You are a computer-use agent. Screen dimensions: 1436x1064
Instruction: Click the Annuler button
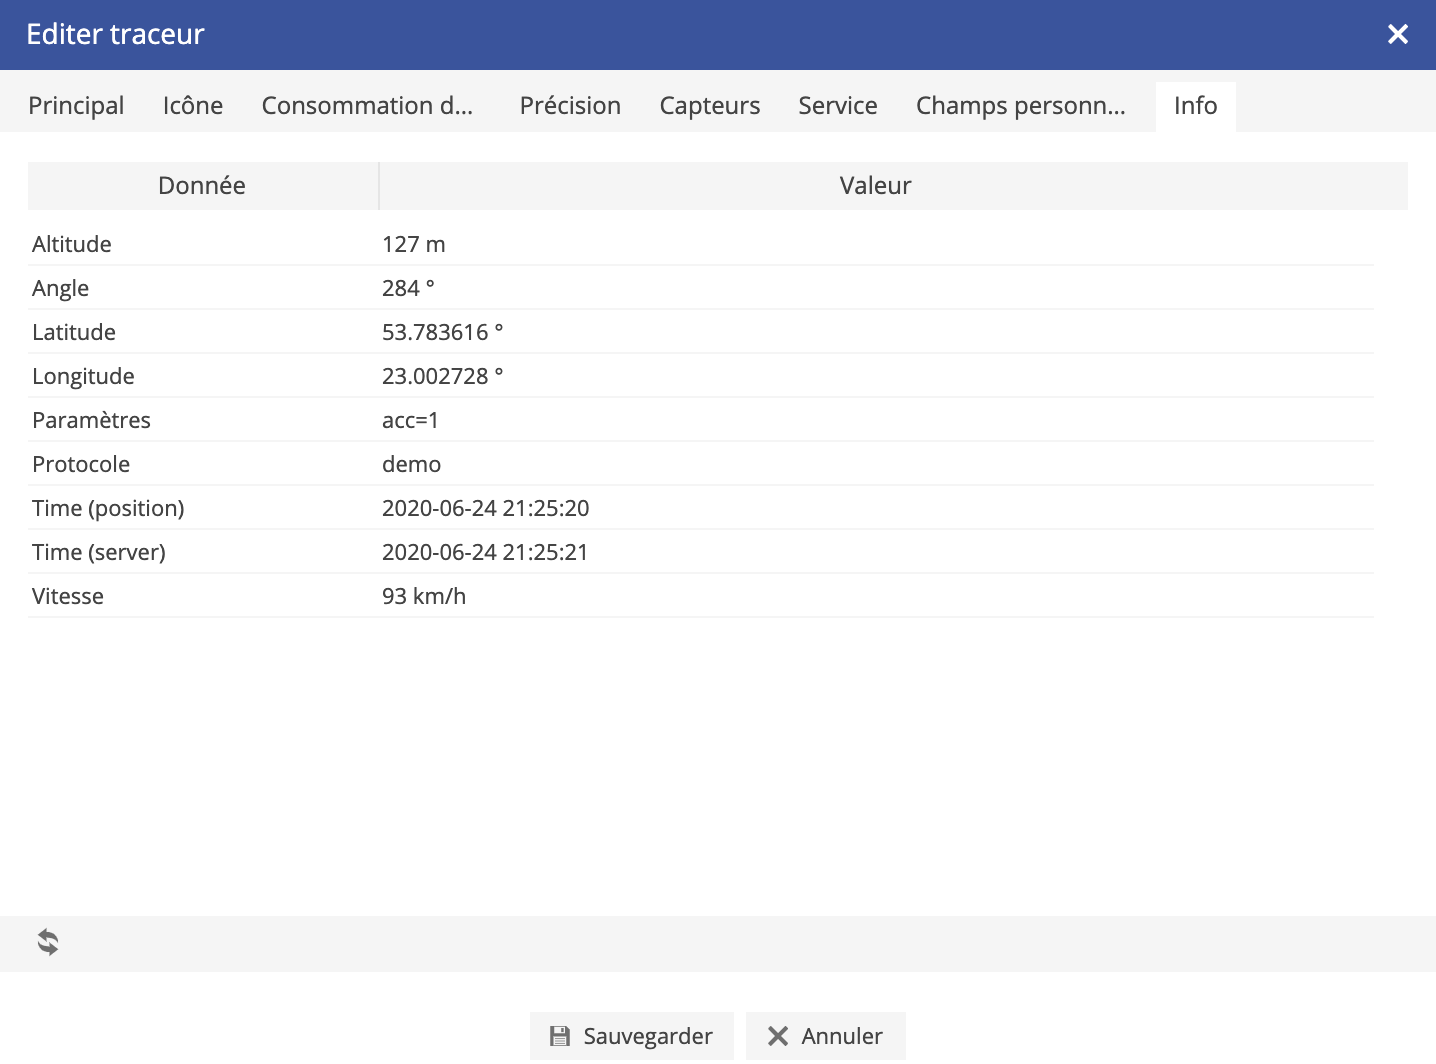825,1036
